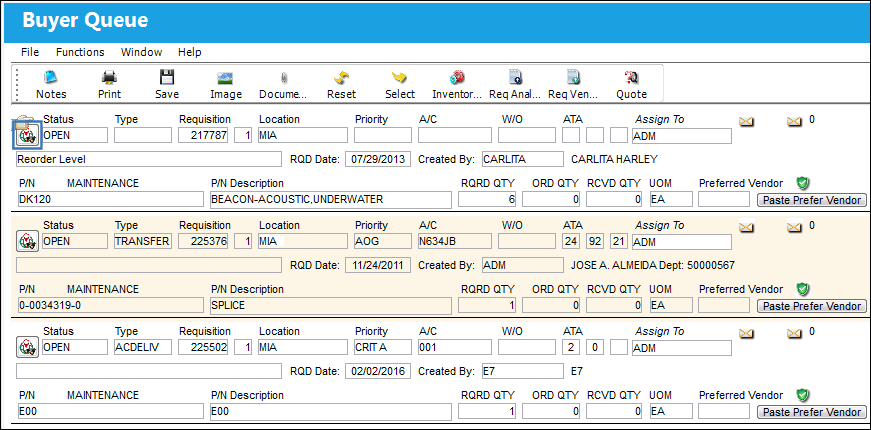Click Assign To field of requisition 225376

[682, 242]
